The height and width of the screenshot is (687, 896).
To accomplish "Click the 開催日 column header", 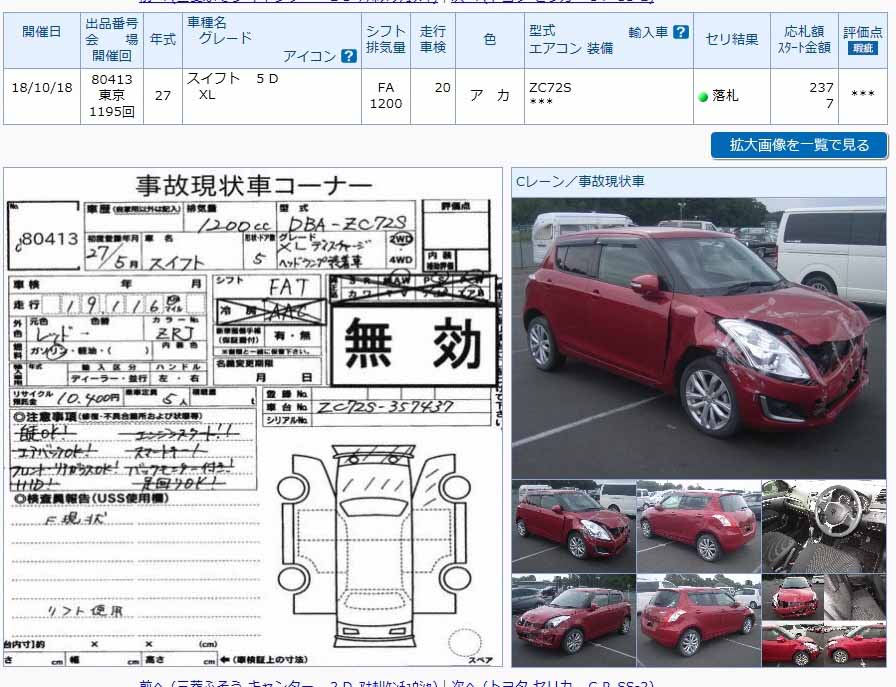I will [x=42, y=32].
